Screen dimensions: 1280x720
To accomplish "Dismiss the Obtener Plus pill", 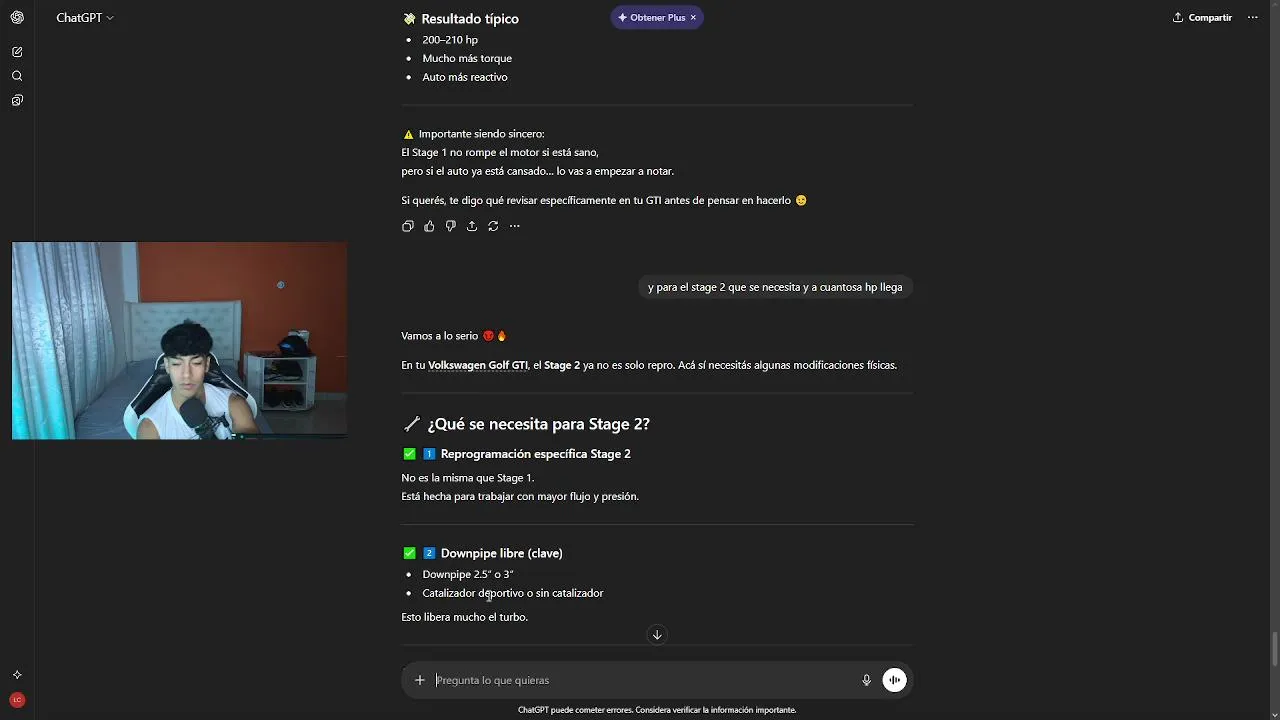I will click(x=693, y=17).
